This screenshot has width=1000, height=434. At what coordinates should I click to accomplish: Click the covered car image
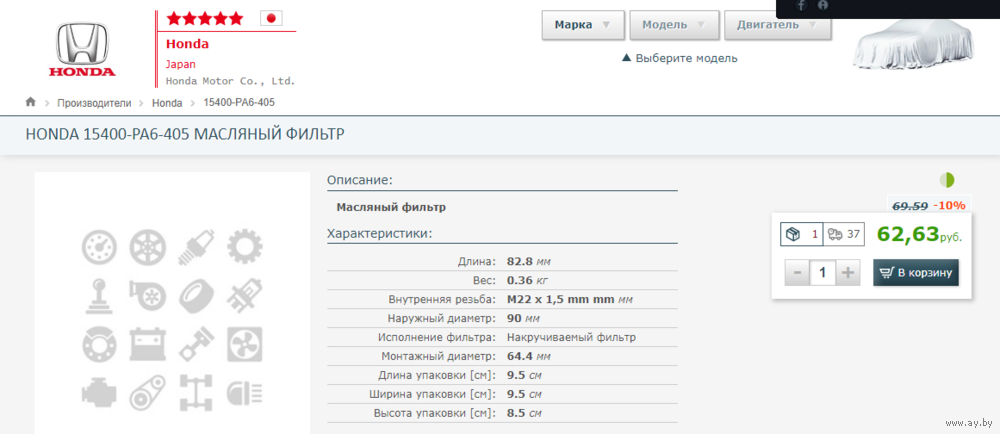click(x=914, y=45)
